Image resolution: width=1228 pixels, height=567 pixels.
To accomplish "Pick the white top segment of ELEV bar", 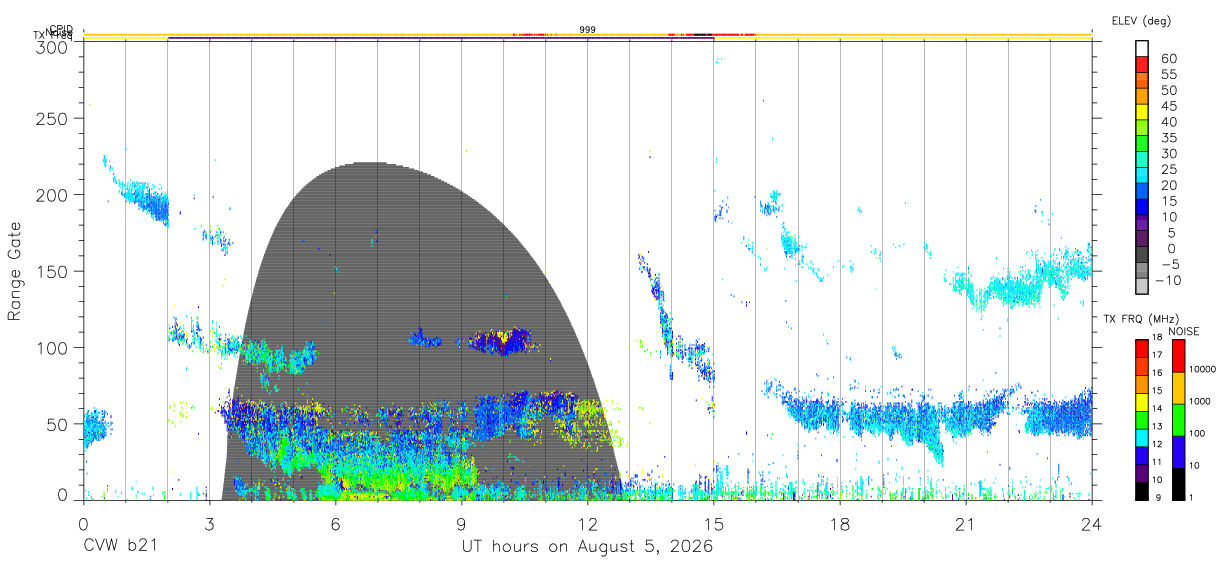I will click(1142, 48).
